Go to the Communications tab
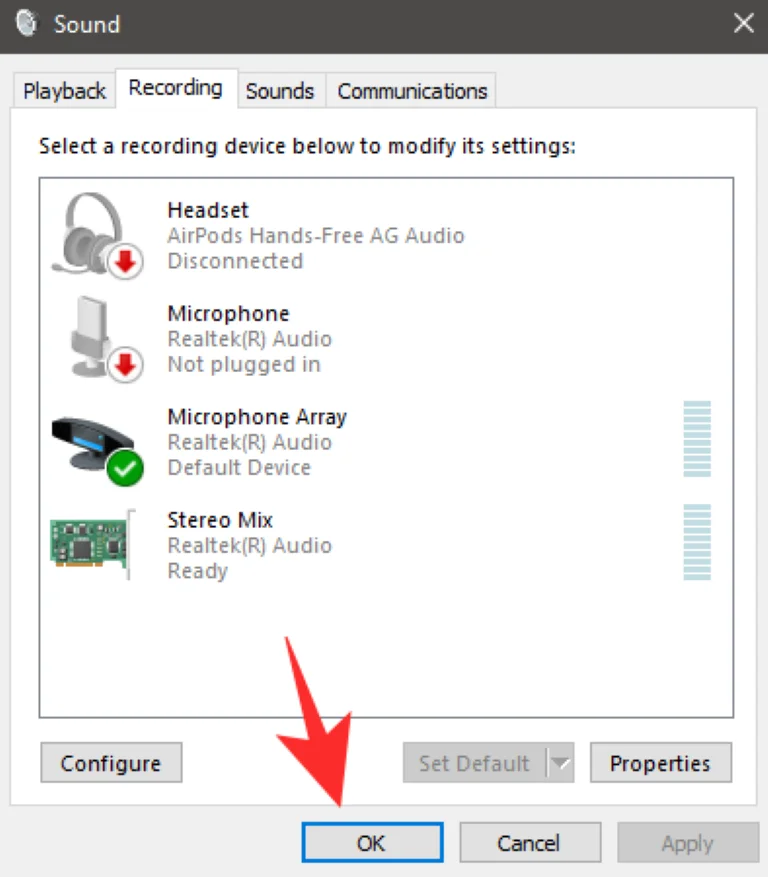Viewport: 768px width, 877px height. click(411, 91)
